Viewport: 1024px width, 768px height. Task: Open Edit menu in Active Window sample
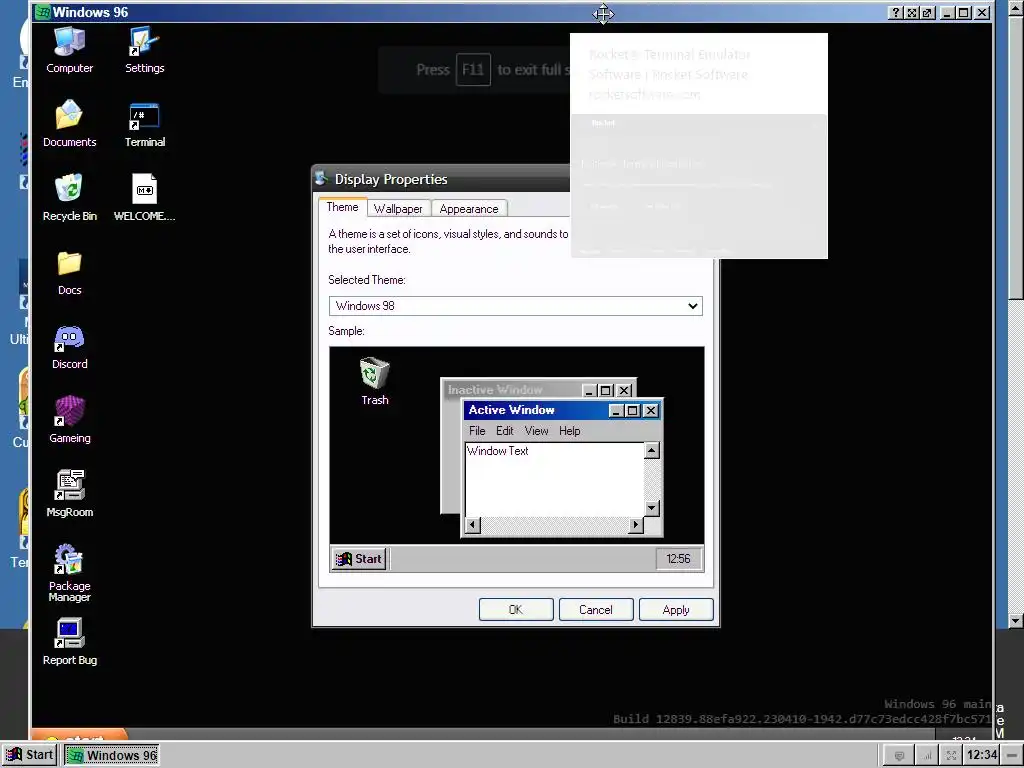click(504, 431)
